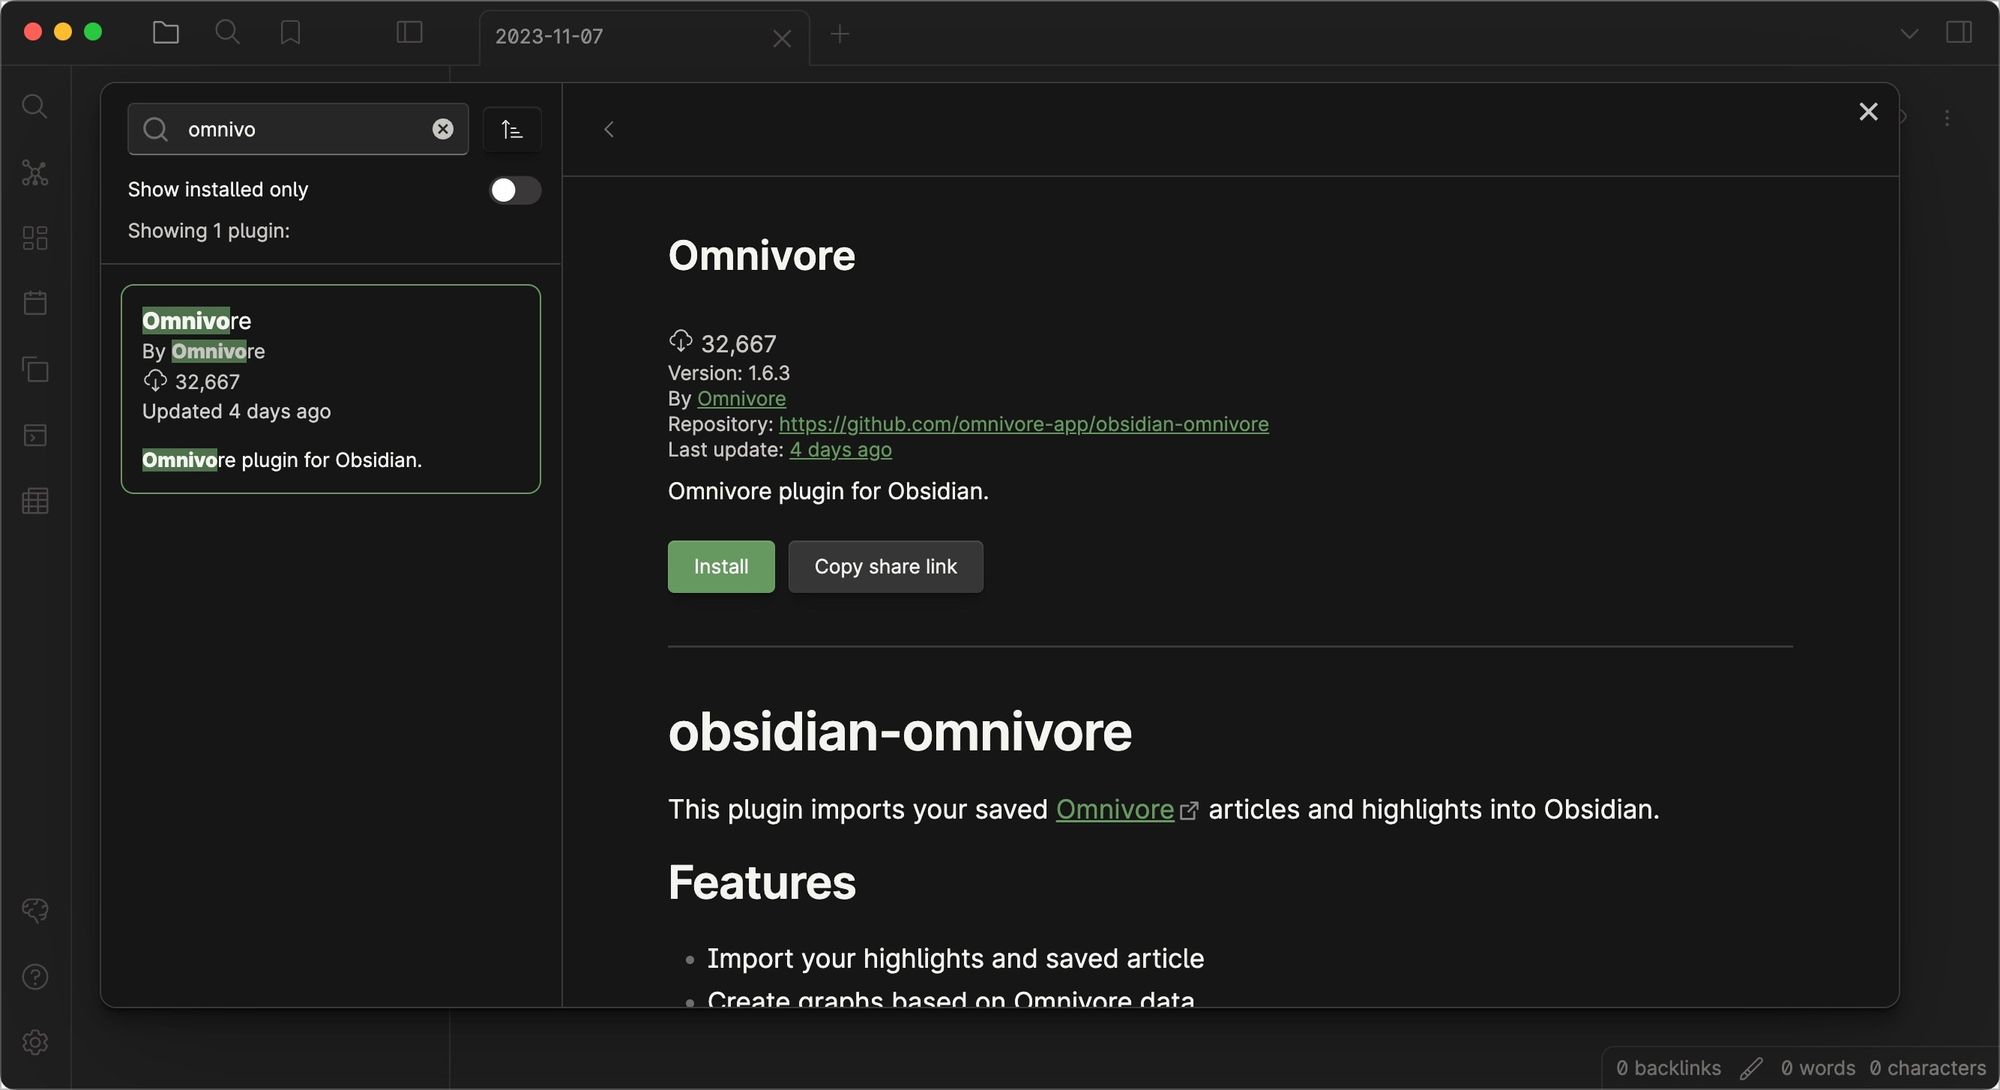Clear the search field with the X circle

pos(442,128)
